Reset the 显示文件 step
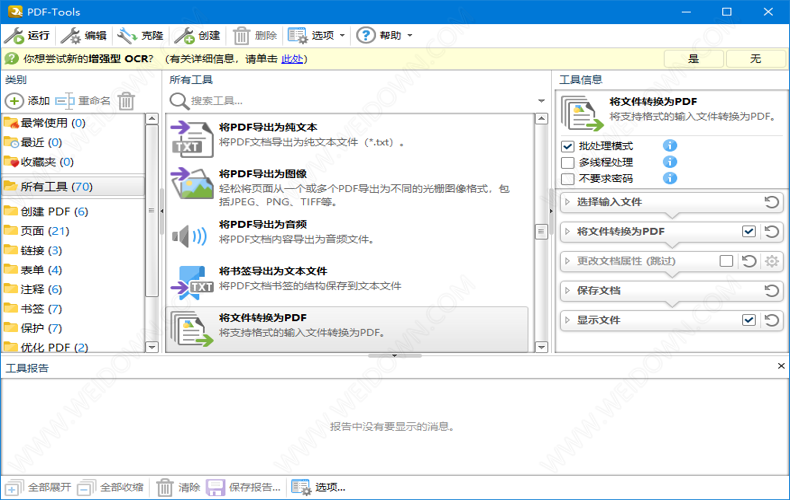The height and width of the screenshot is (500, 790). click(x=771, y=320)
